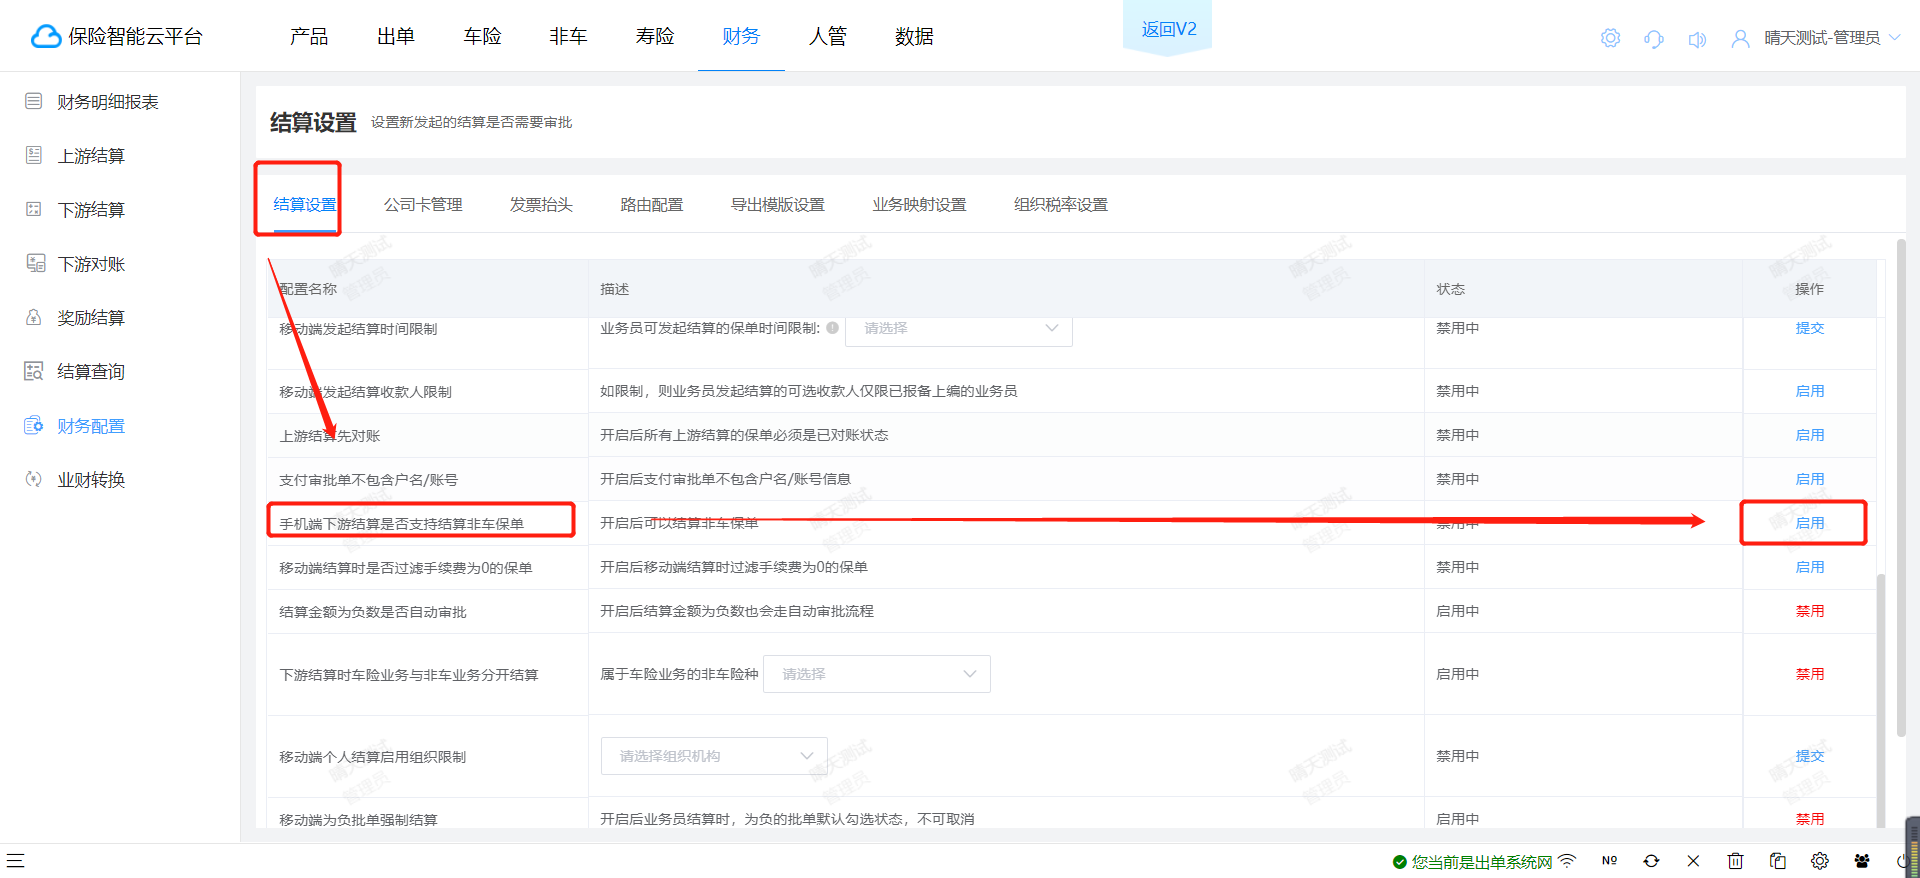Switch to the 结算设置 tab
1920x878 pixels.
click(305, 204)
